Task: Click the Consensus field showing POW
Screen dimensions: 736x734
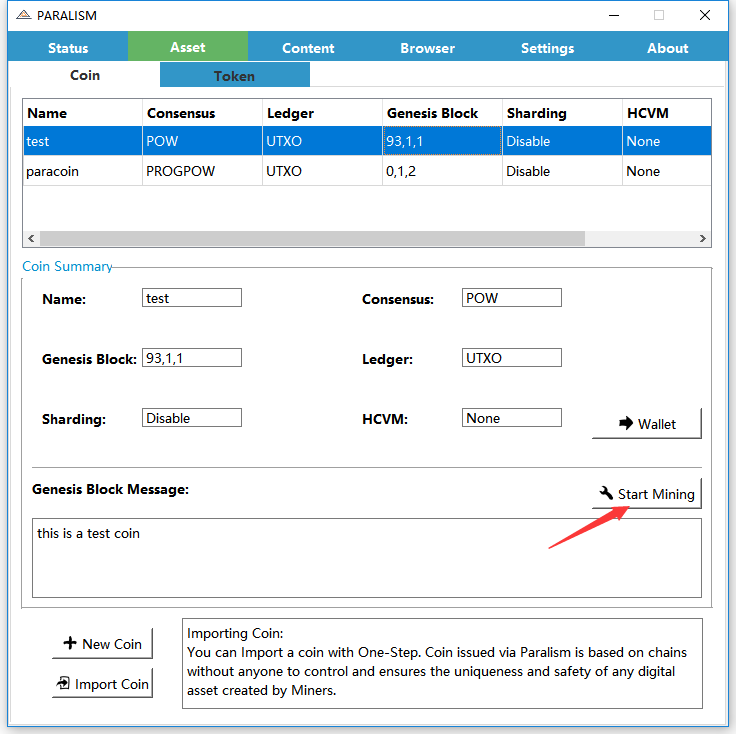Action: [x=512, y=298]
